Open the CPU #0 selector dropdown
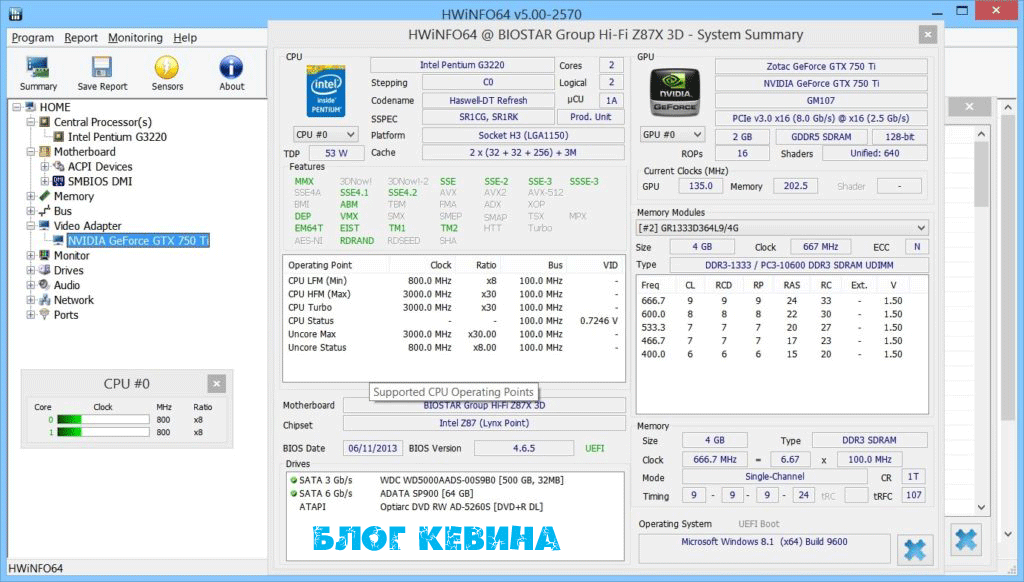Viewport: 1024px width, 582px height. tap(325, 134)
